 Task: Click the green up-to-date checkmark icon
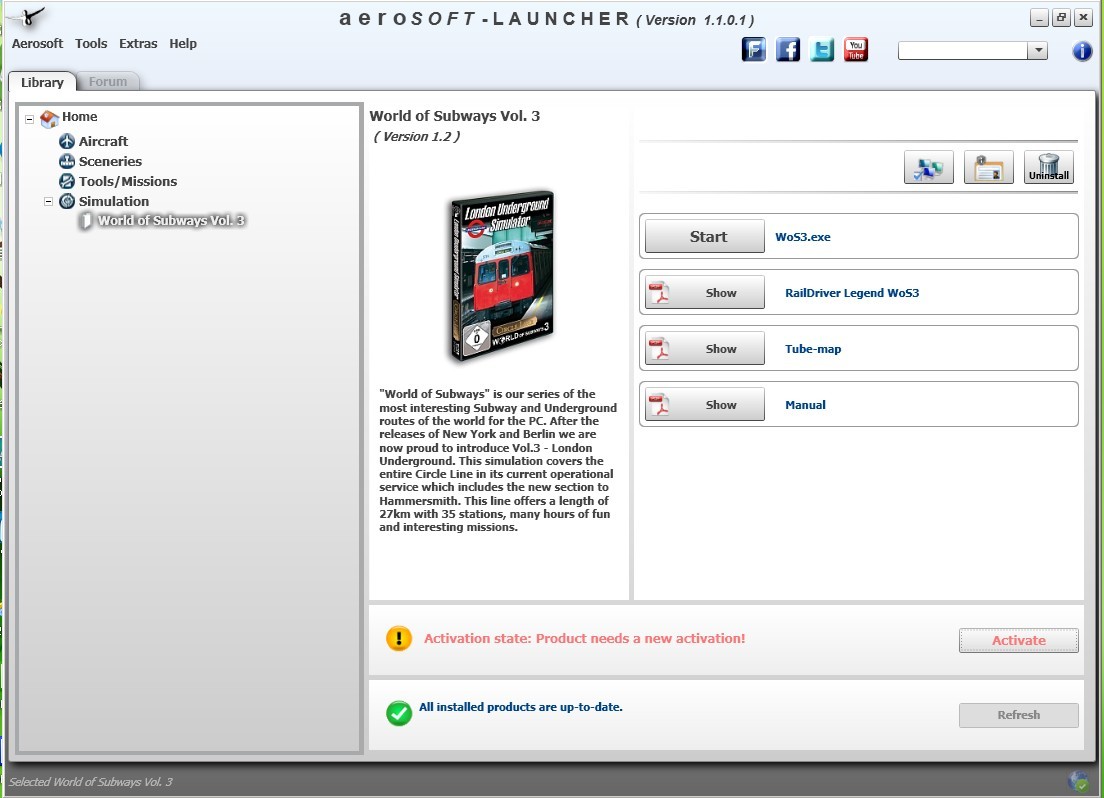399,713
